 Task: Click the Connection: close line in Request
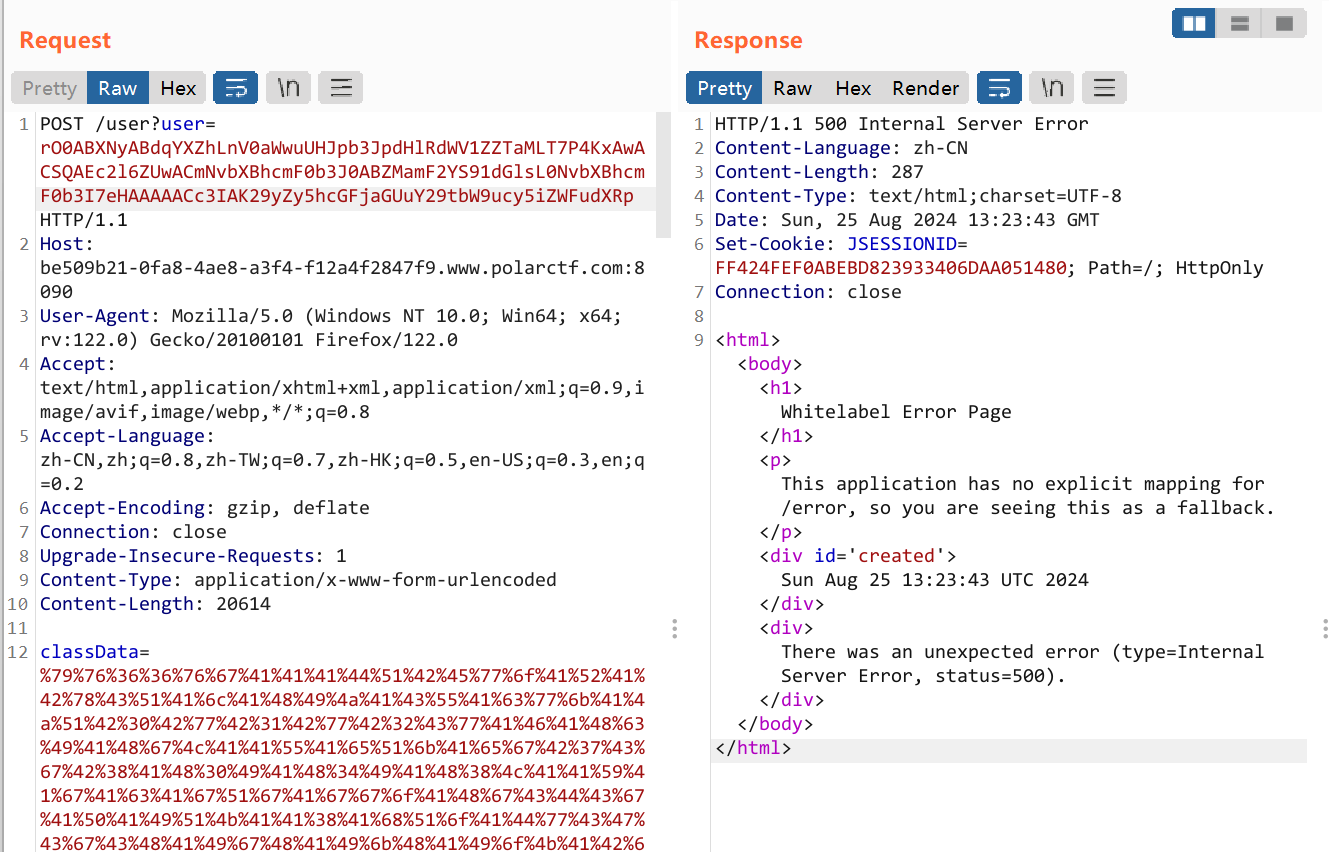coord(133,532)
